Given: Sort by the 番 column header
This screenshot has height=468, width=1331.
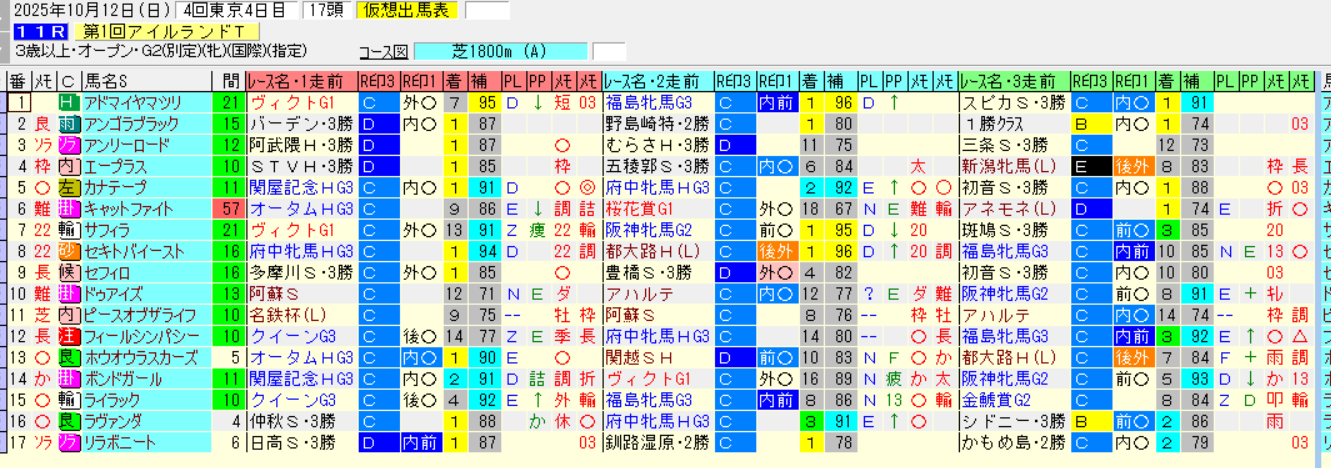Looking at the screenshot, I should [x=19, y=82].
